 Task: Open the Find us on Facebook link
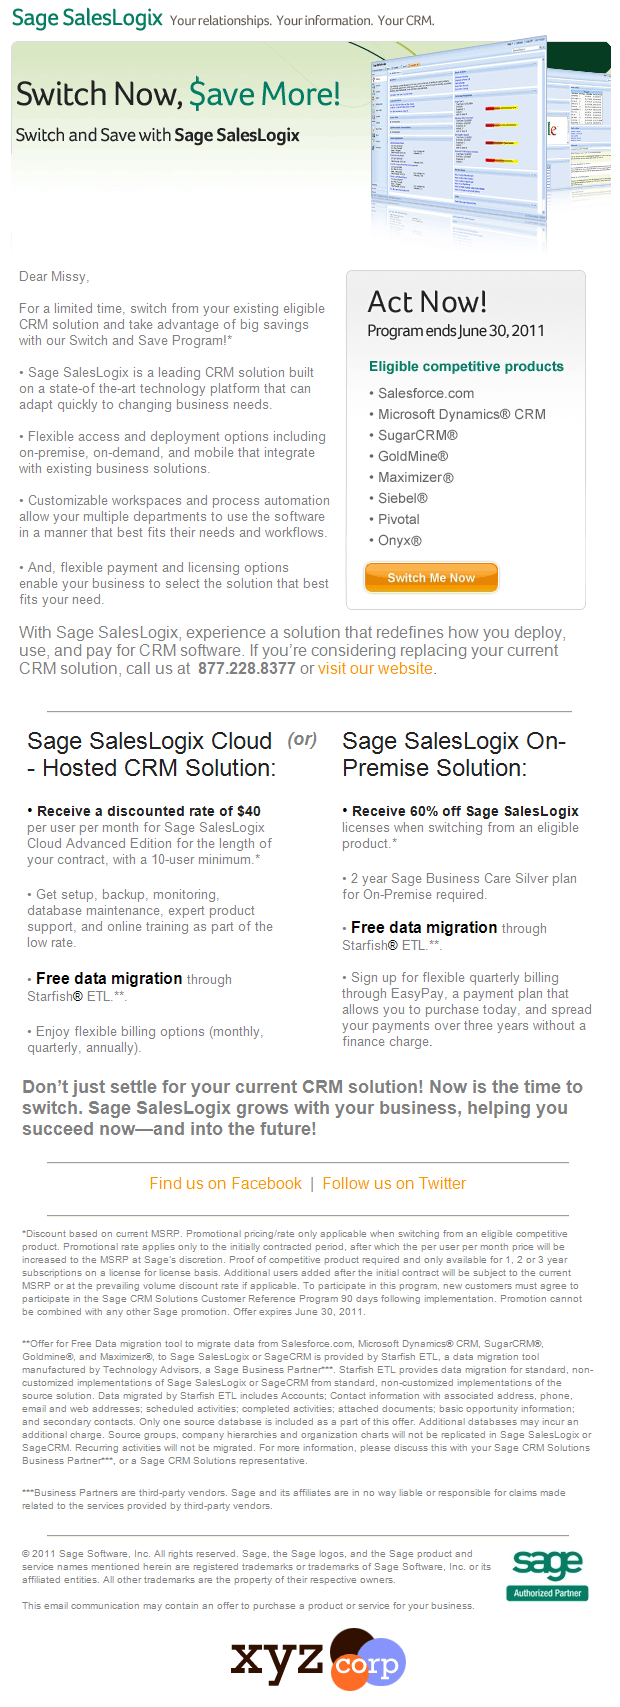coord(225,1184)
